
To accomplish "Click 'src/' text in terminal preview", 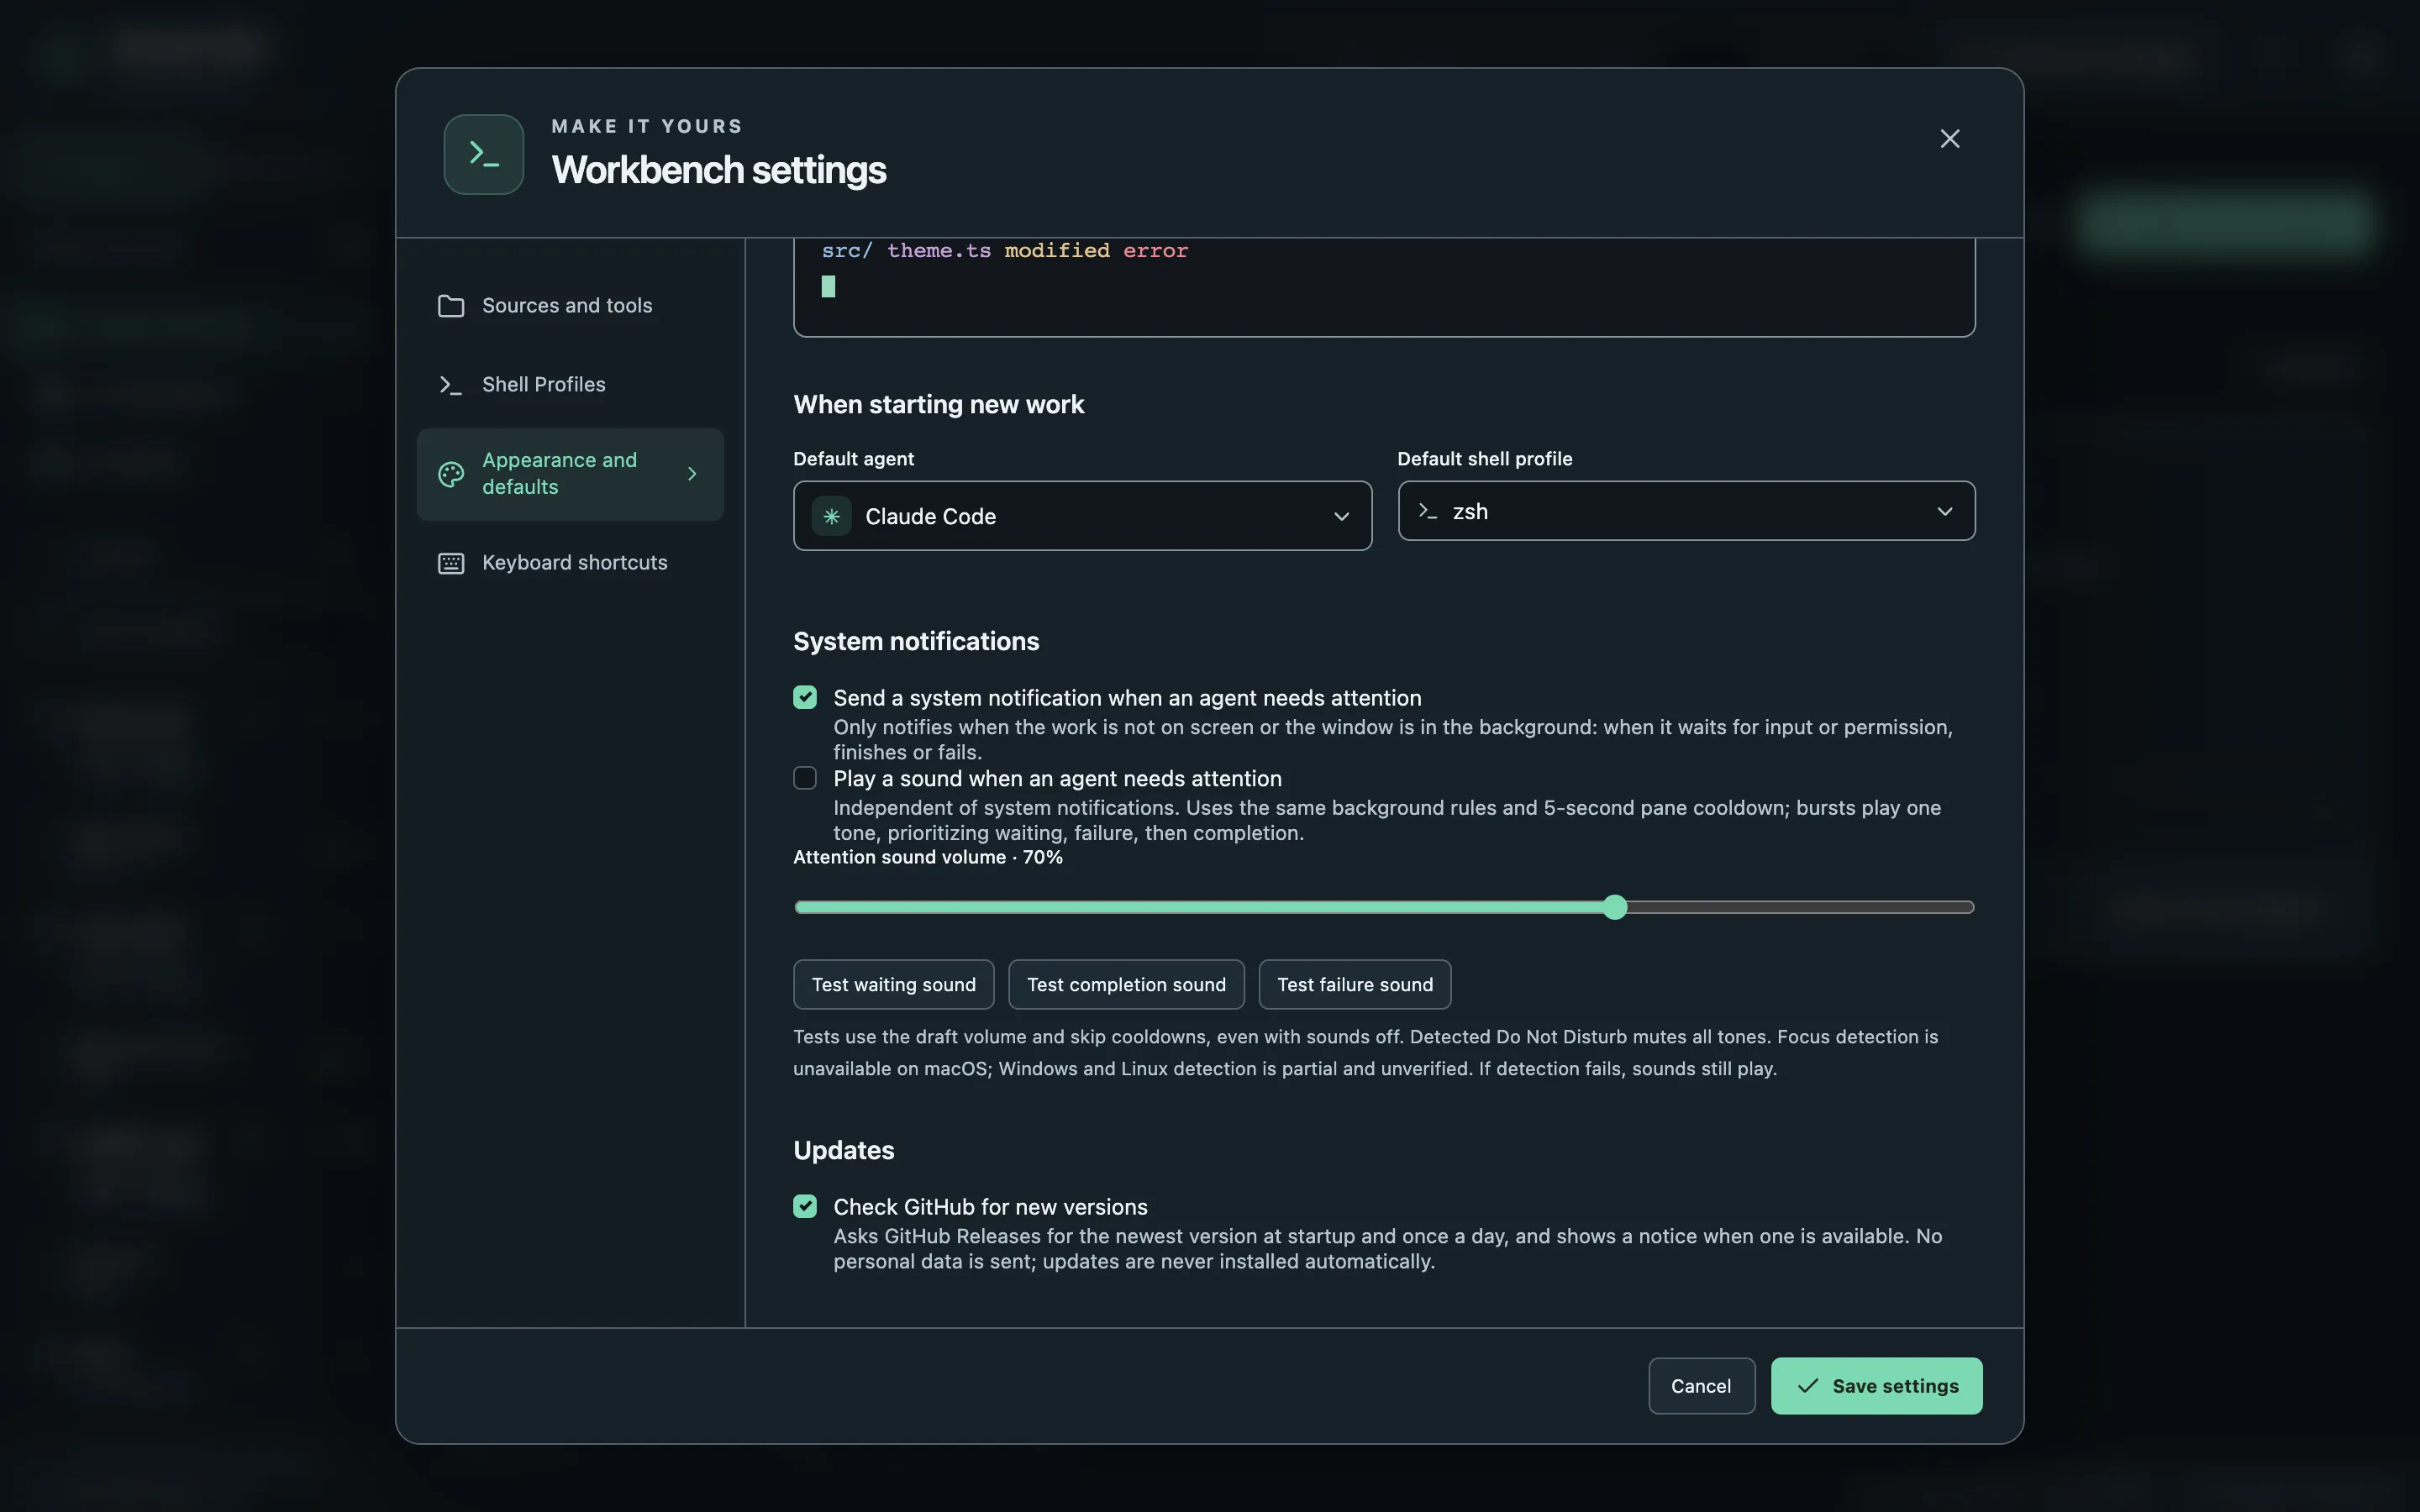I will [847, 250].
